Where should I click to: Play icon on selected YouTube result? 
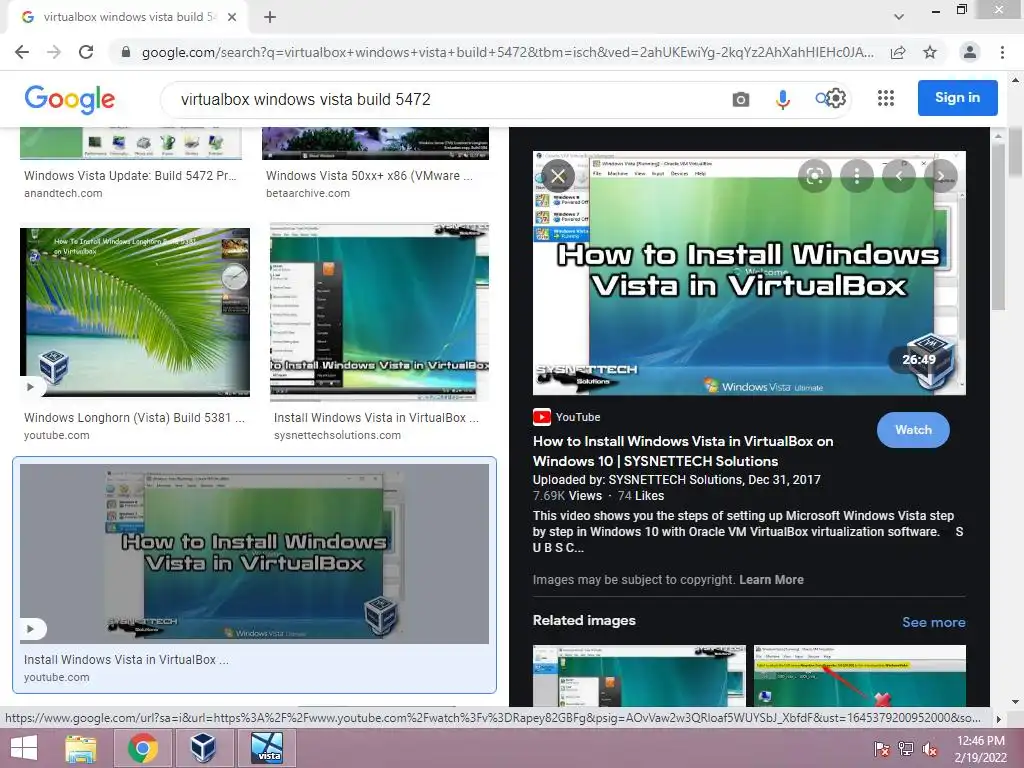(x=30, y=629)
